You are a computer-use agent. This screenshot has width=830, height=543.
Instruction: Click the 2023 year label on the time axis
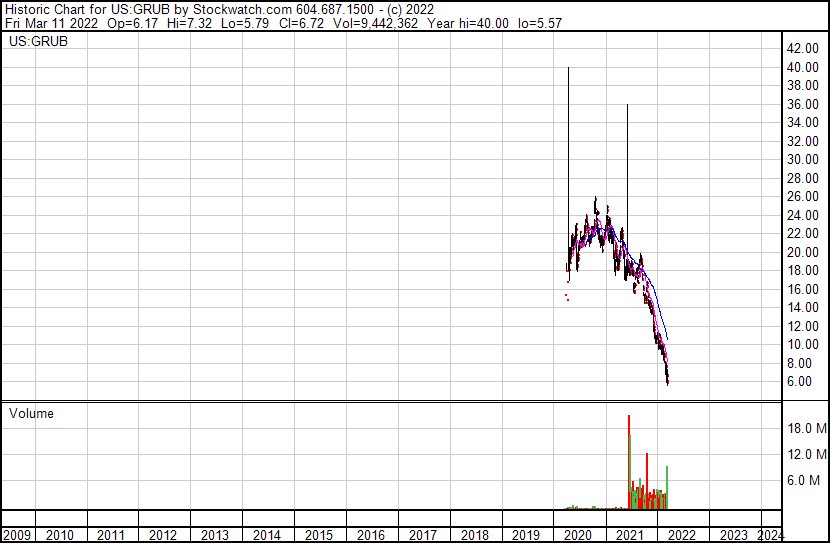[x=733, y=535]
